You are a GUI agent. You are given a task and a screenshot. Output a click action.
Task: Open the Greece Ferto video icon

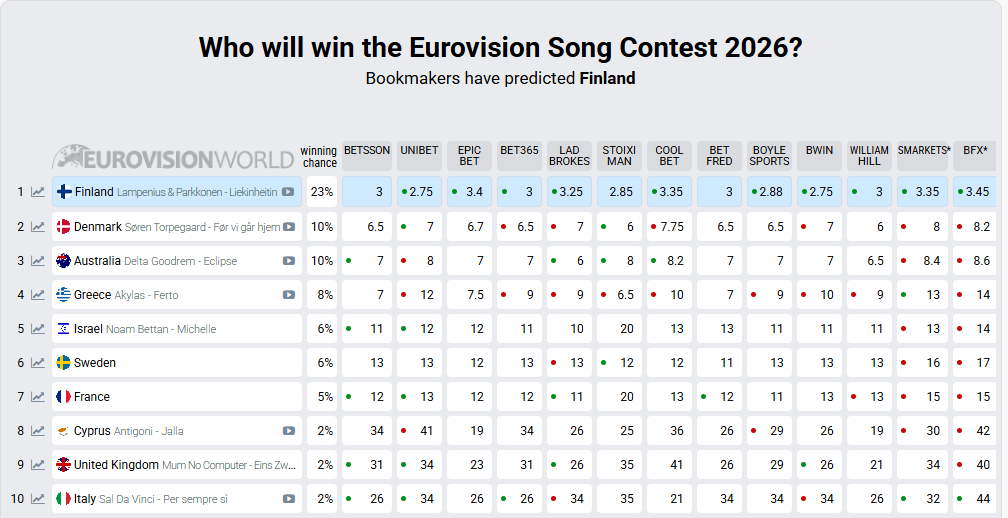point(288,295)
